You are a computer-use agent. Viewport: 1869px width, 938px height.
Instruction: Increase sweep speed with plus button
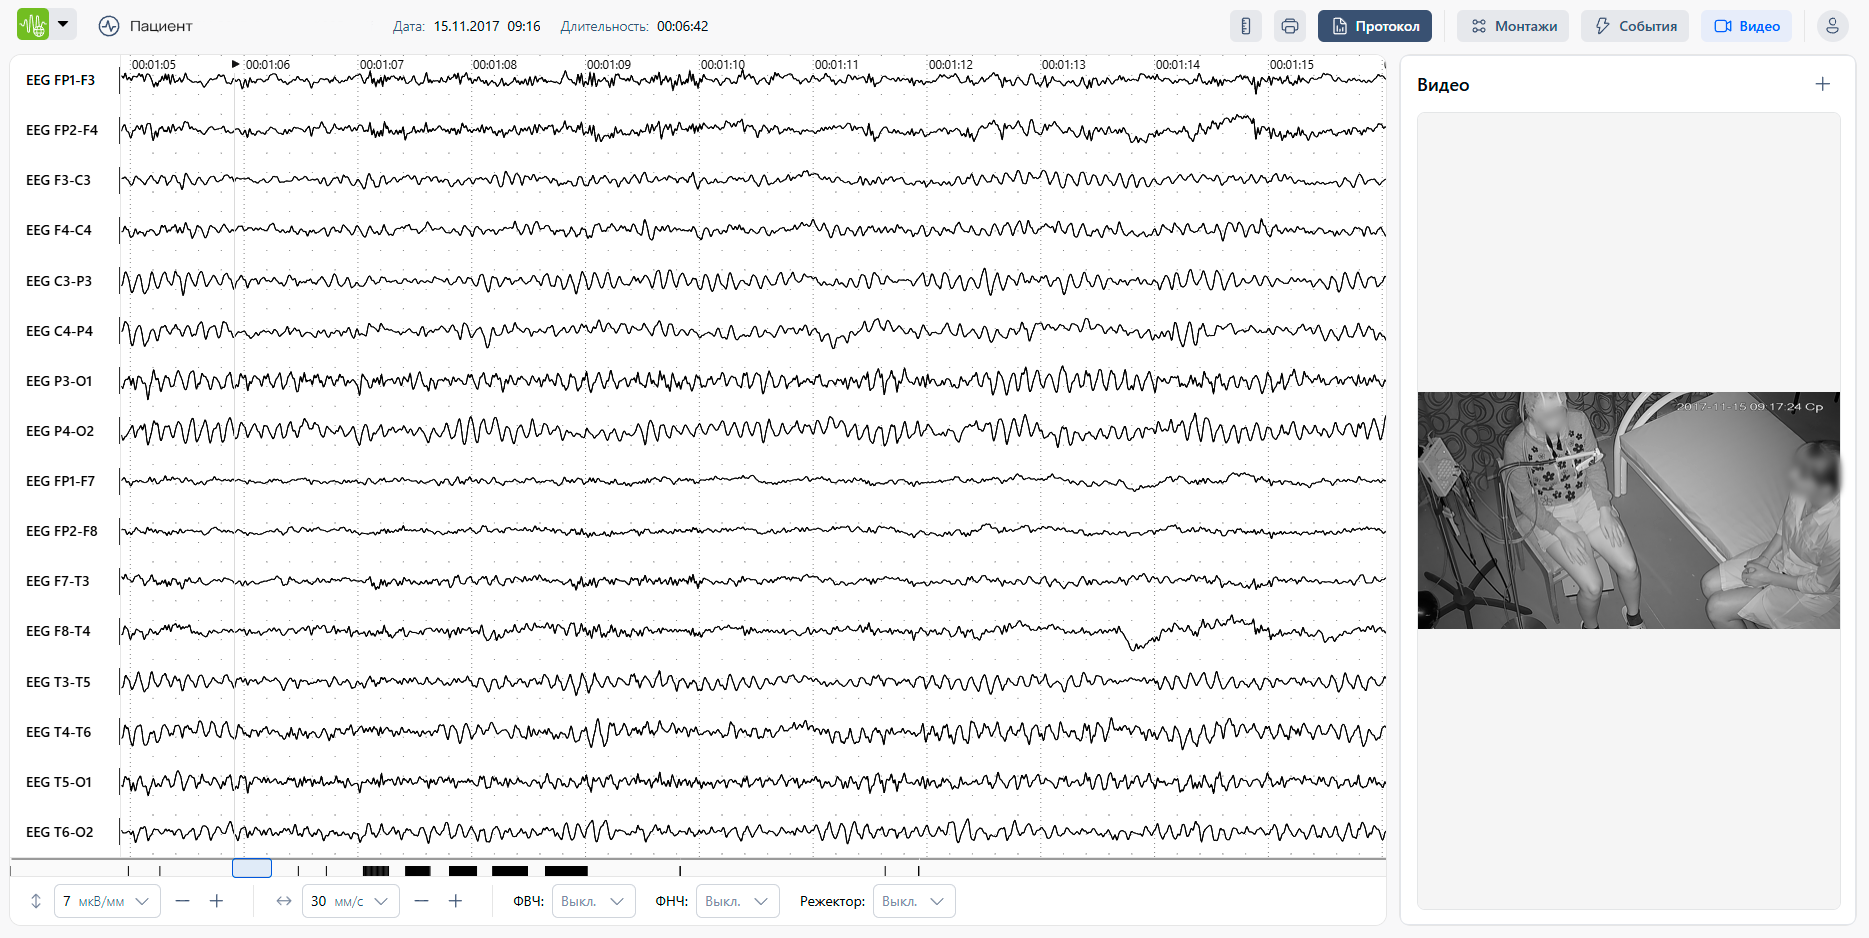(x=455, y=901)
